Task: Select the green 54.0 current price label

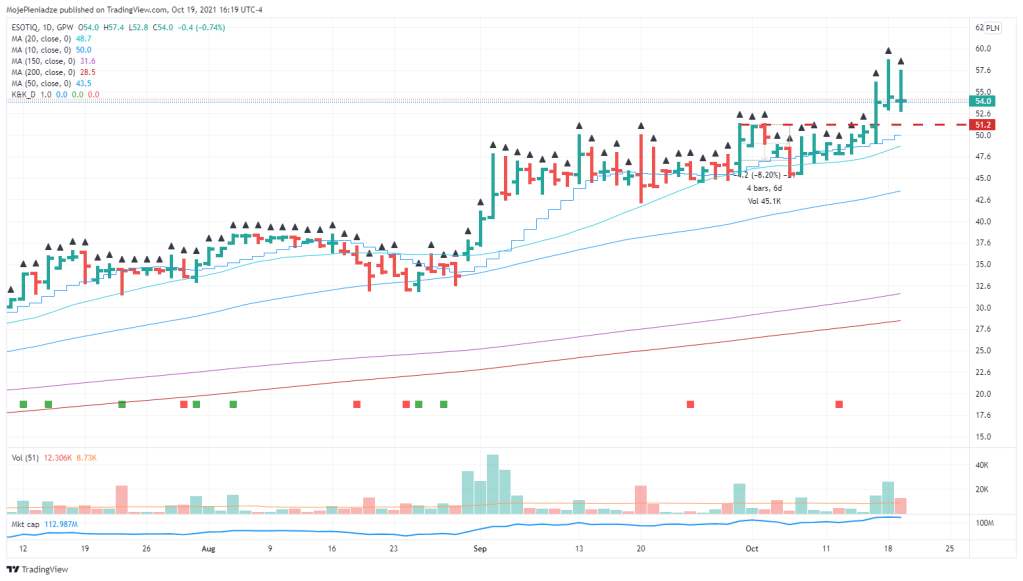Action: (982, 101)
